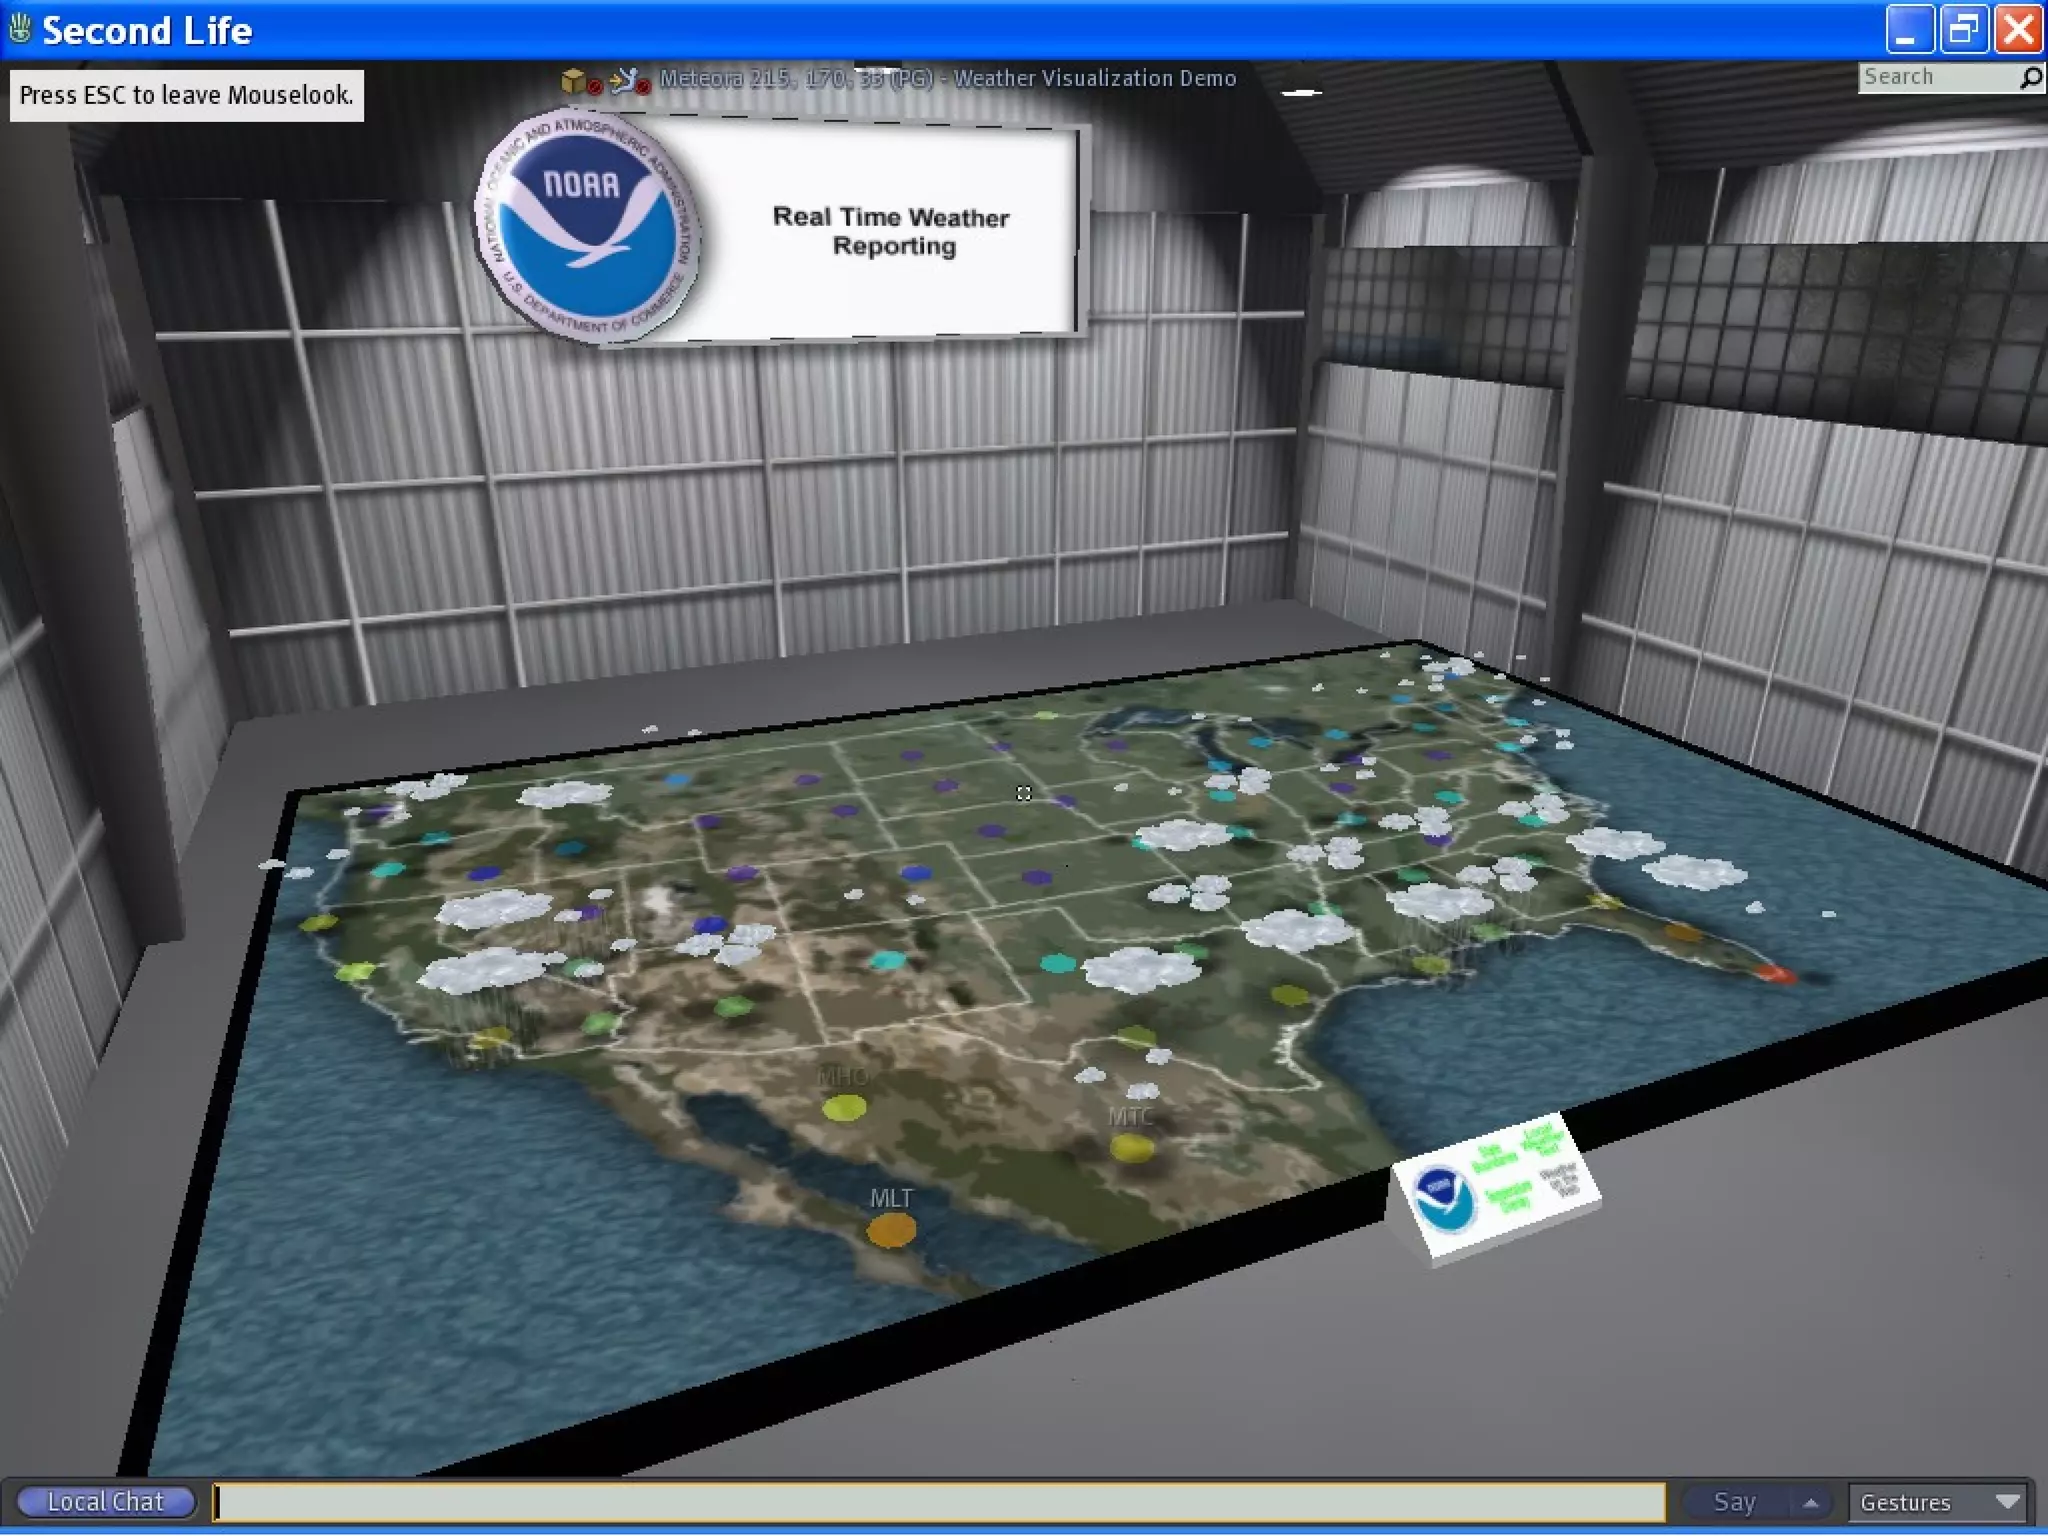
Task: Click the gray option on the NOAA panel
Action: pos(1560,1180)
